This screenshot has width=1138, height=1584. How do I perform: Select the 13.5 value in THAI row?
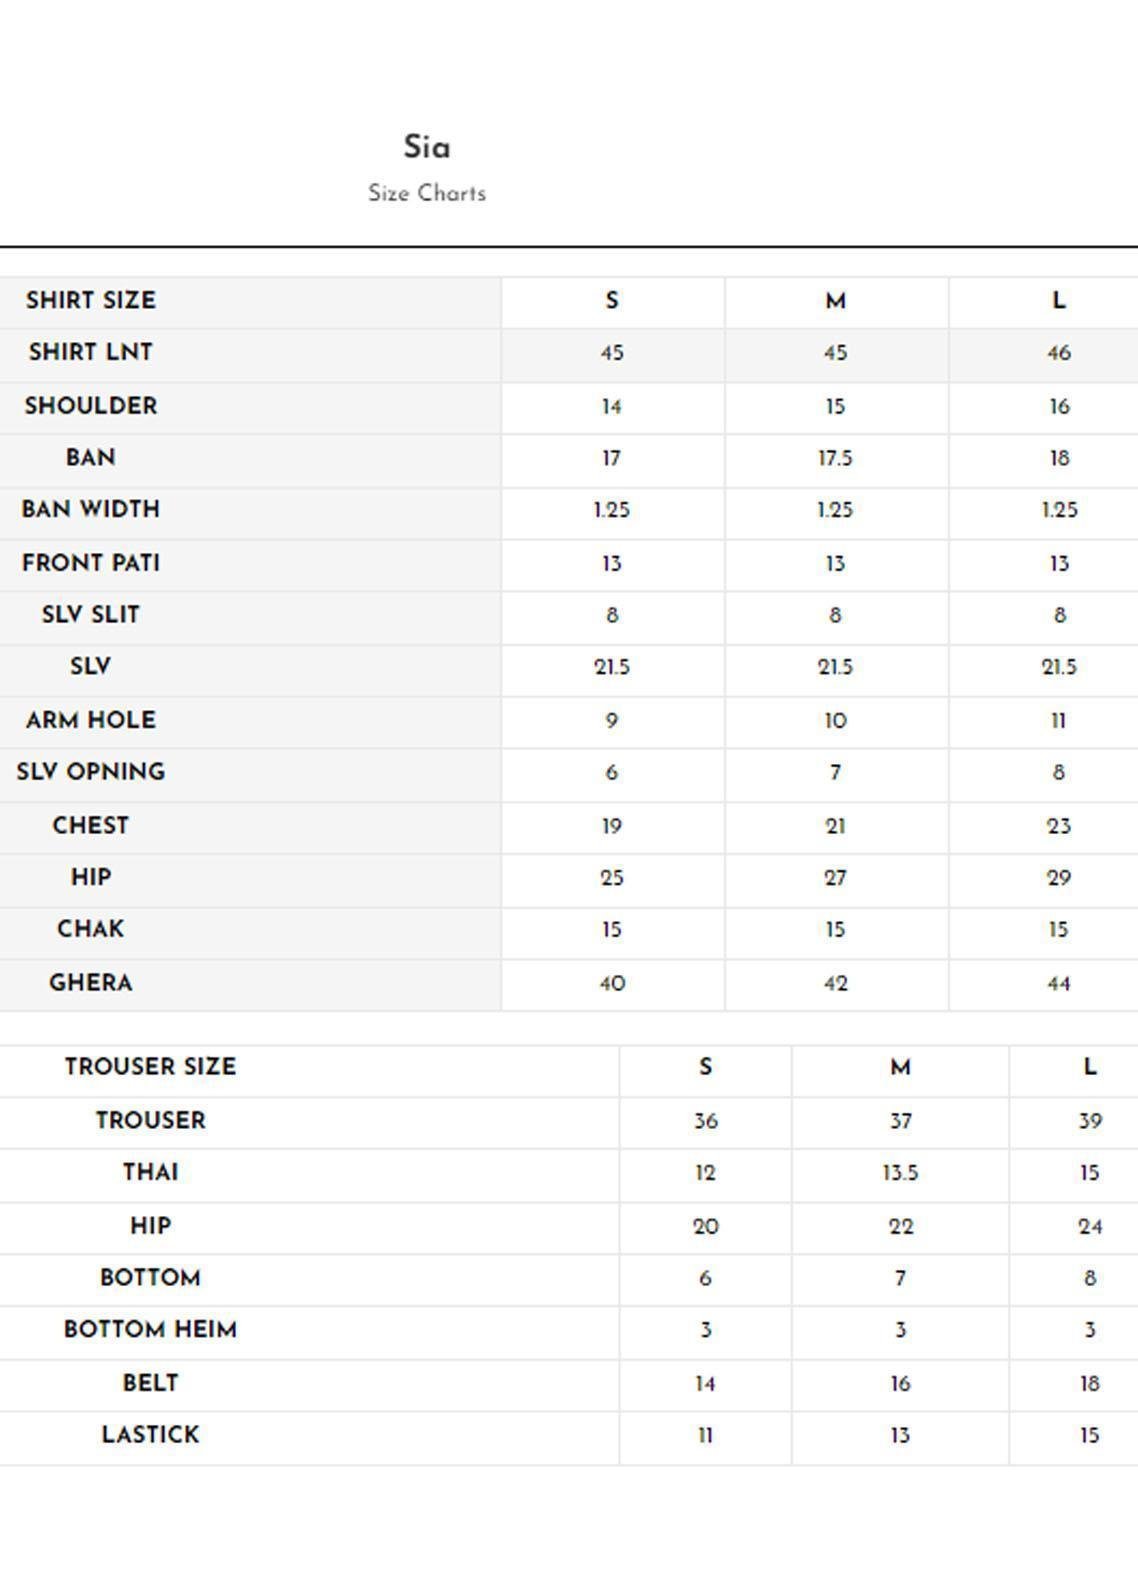pyautogui.click(x=900, y=1173)
